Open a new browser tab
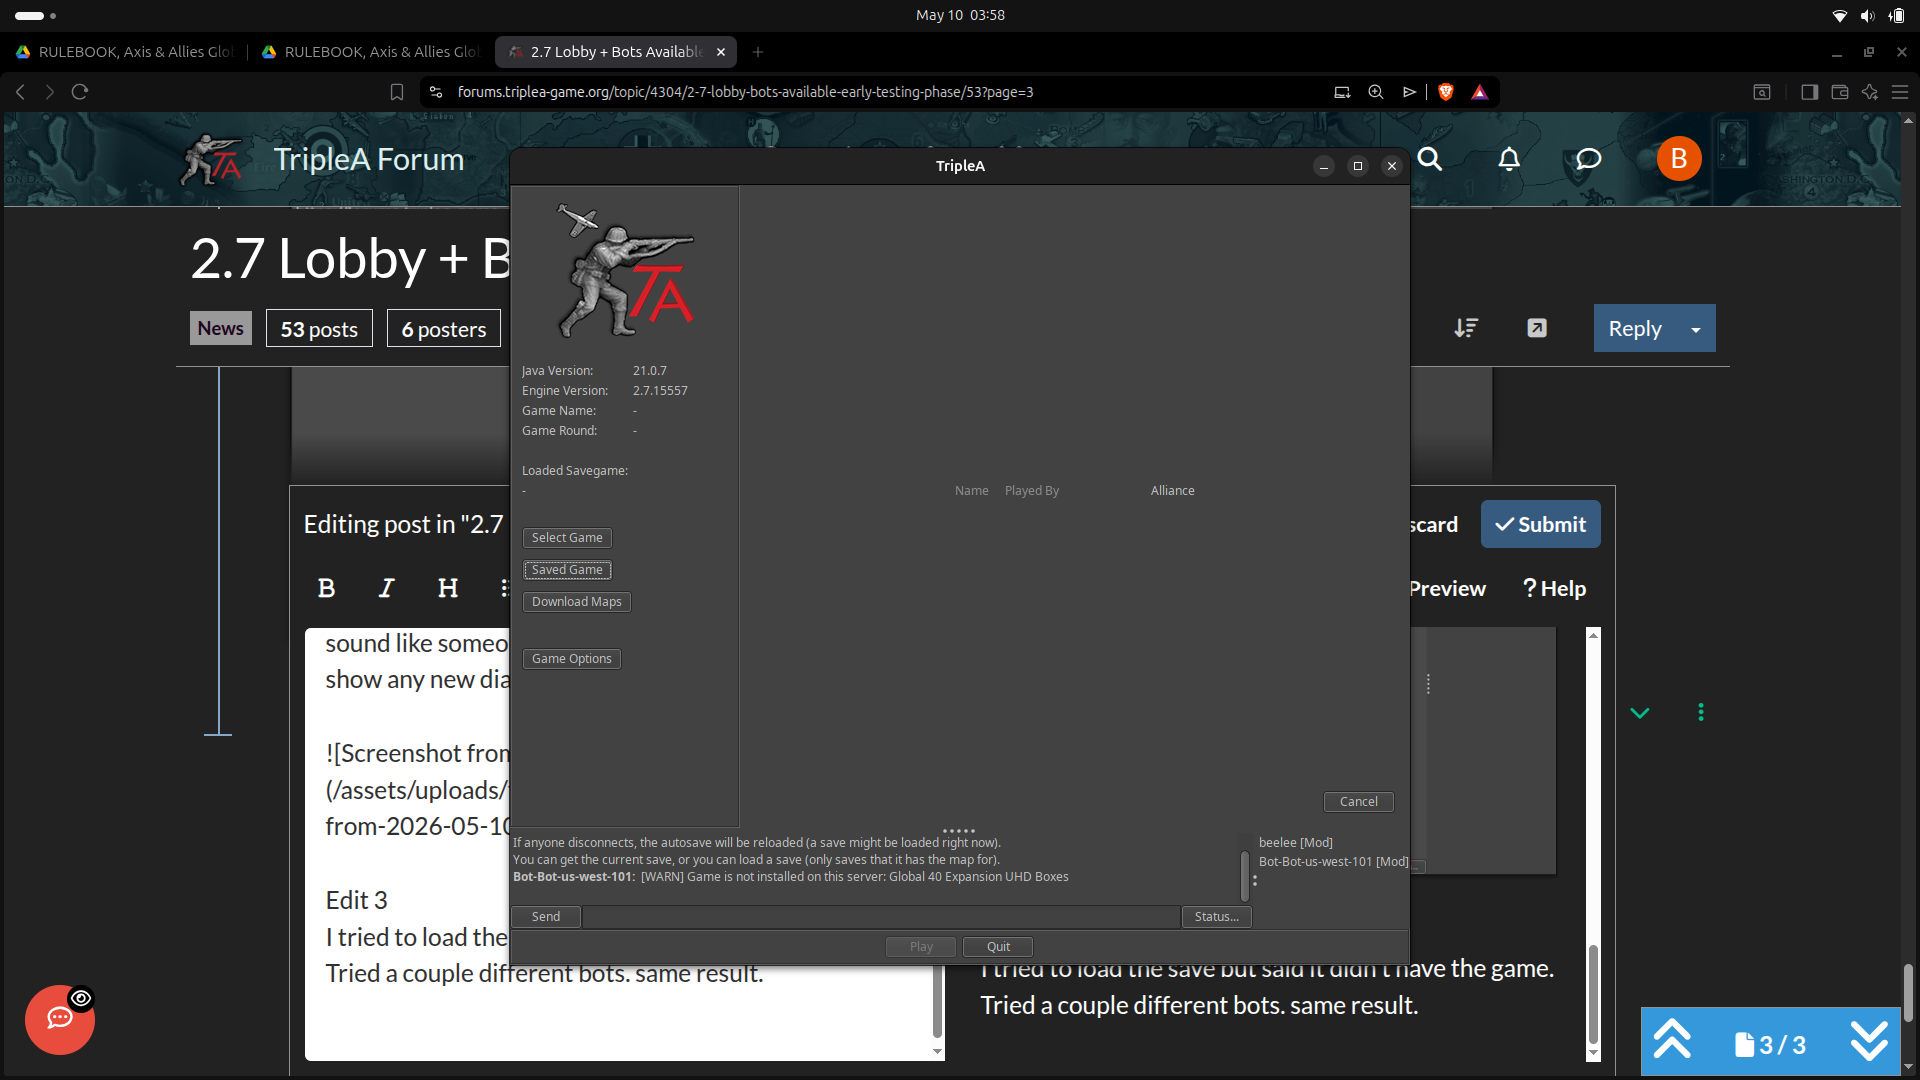 coord(758,52)
